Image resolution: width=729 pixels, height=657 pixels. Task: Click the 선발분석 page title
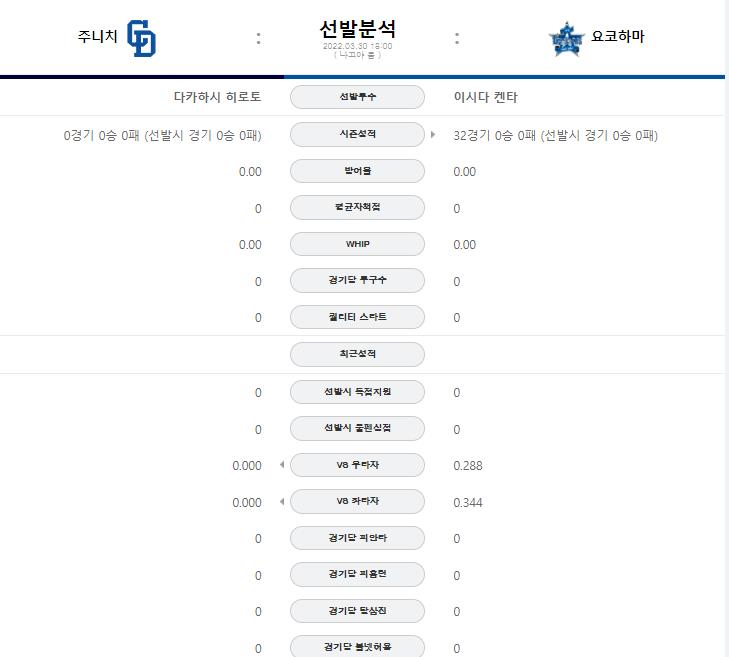(357, 29)
